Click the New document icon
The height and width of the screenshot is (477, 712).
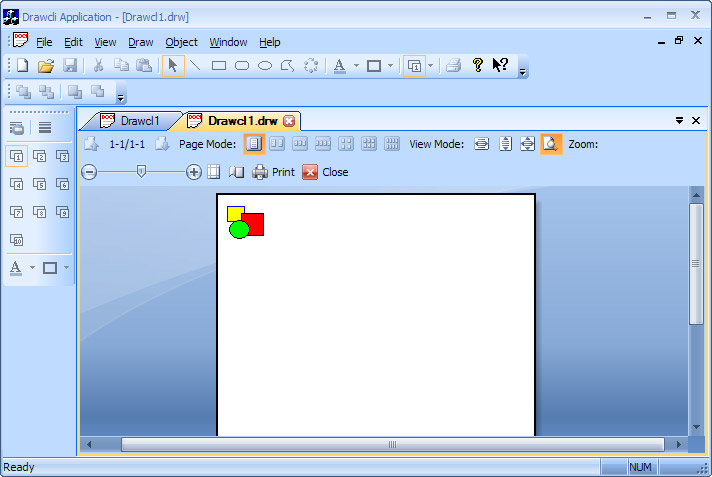[x=23, y=65]
